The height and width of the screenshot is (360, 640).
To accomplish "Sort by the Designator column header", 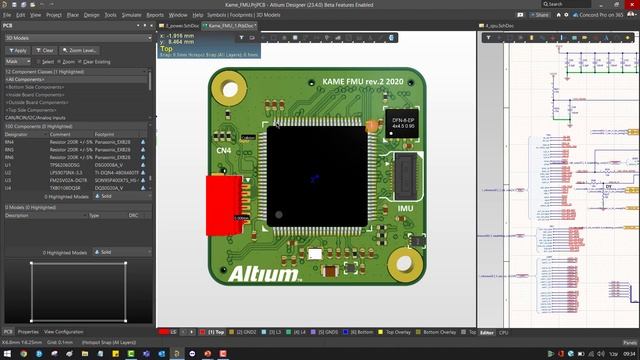I will (26, 134).
